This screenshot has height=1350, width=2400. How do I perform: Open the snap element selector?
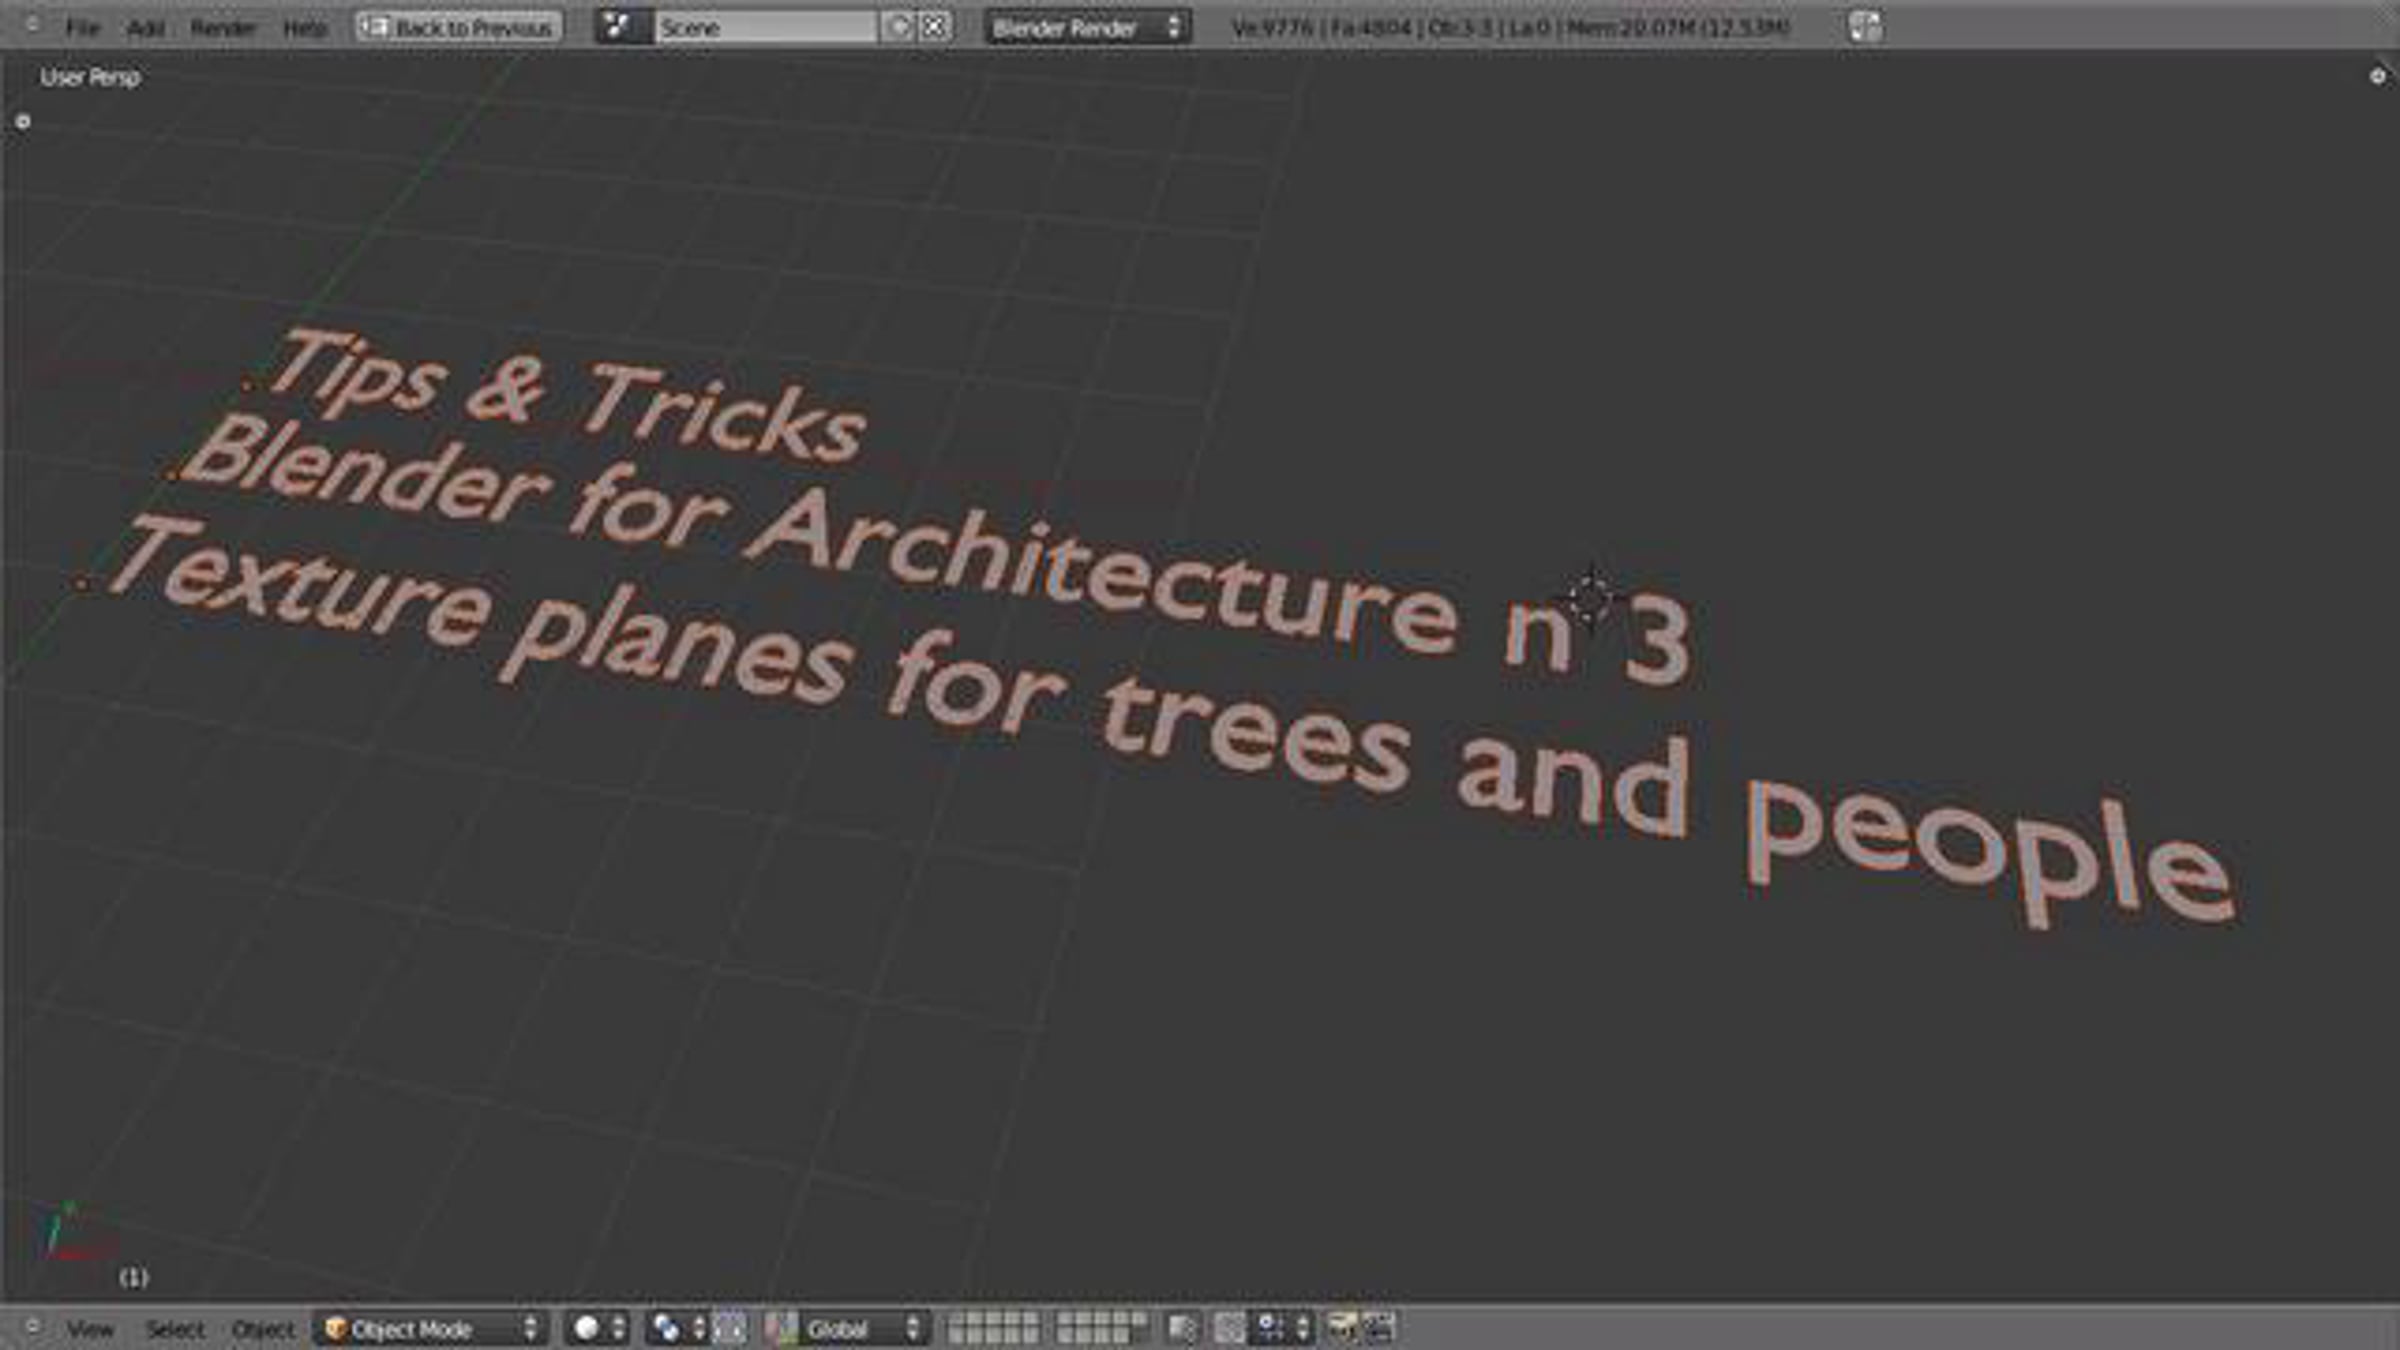coord(1281,1328)
